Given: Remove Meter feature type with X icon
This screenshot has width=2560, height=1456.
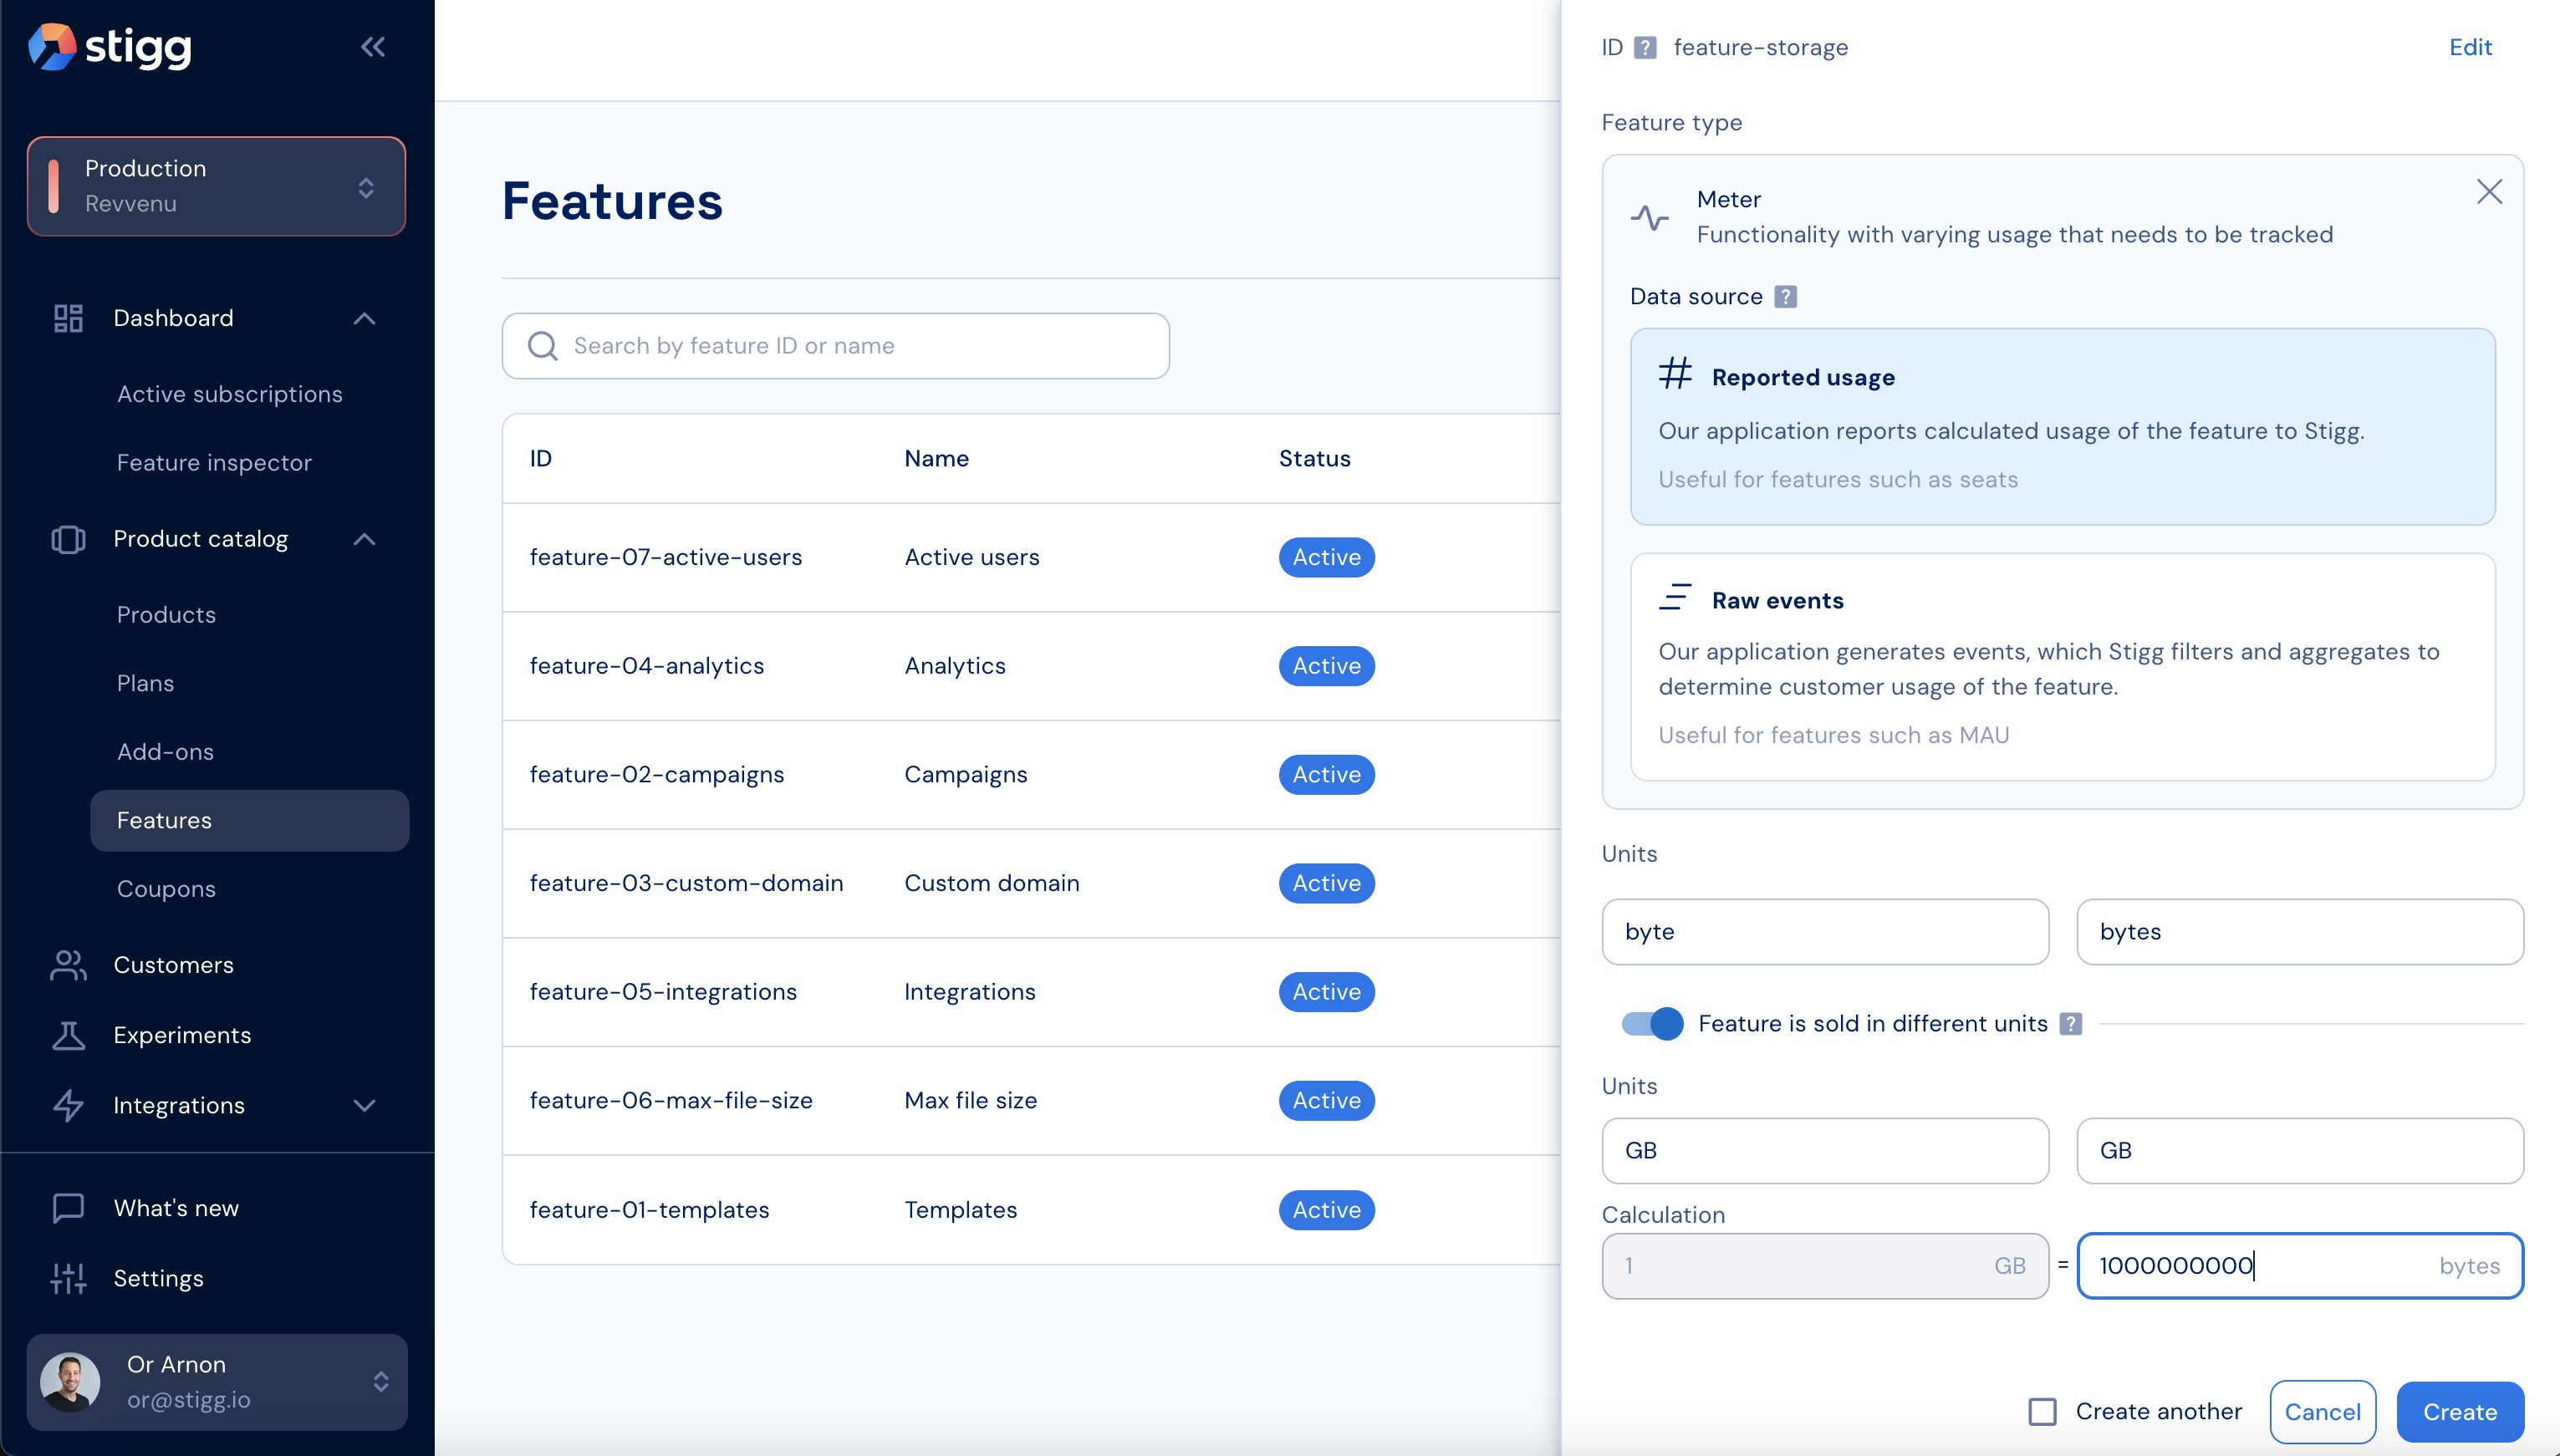Looking at the screenshot, I should pos(2489,192).
